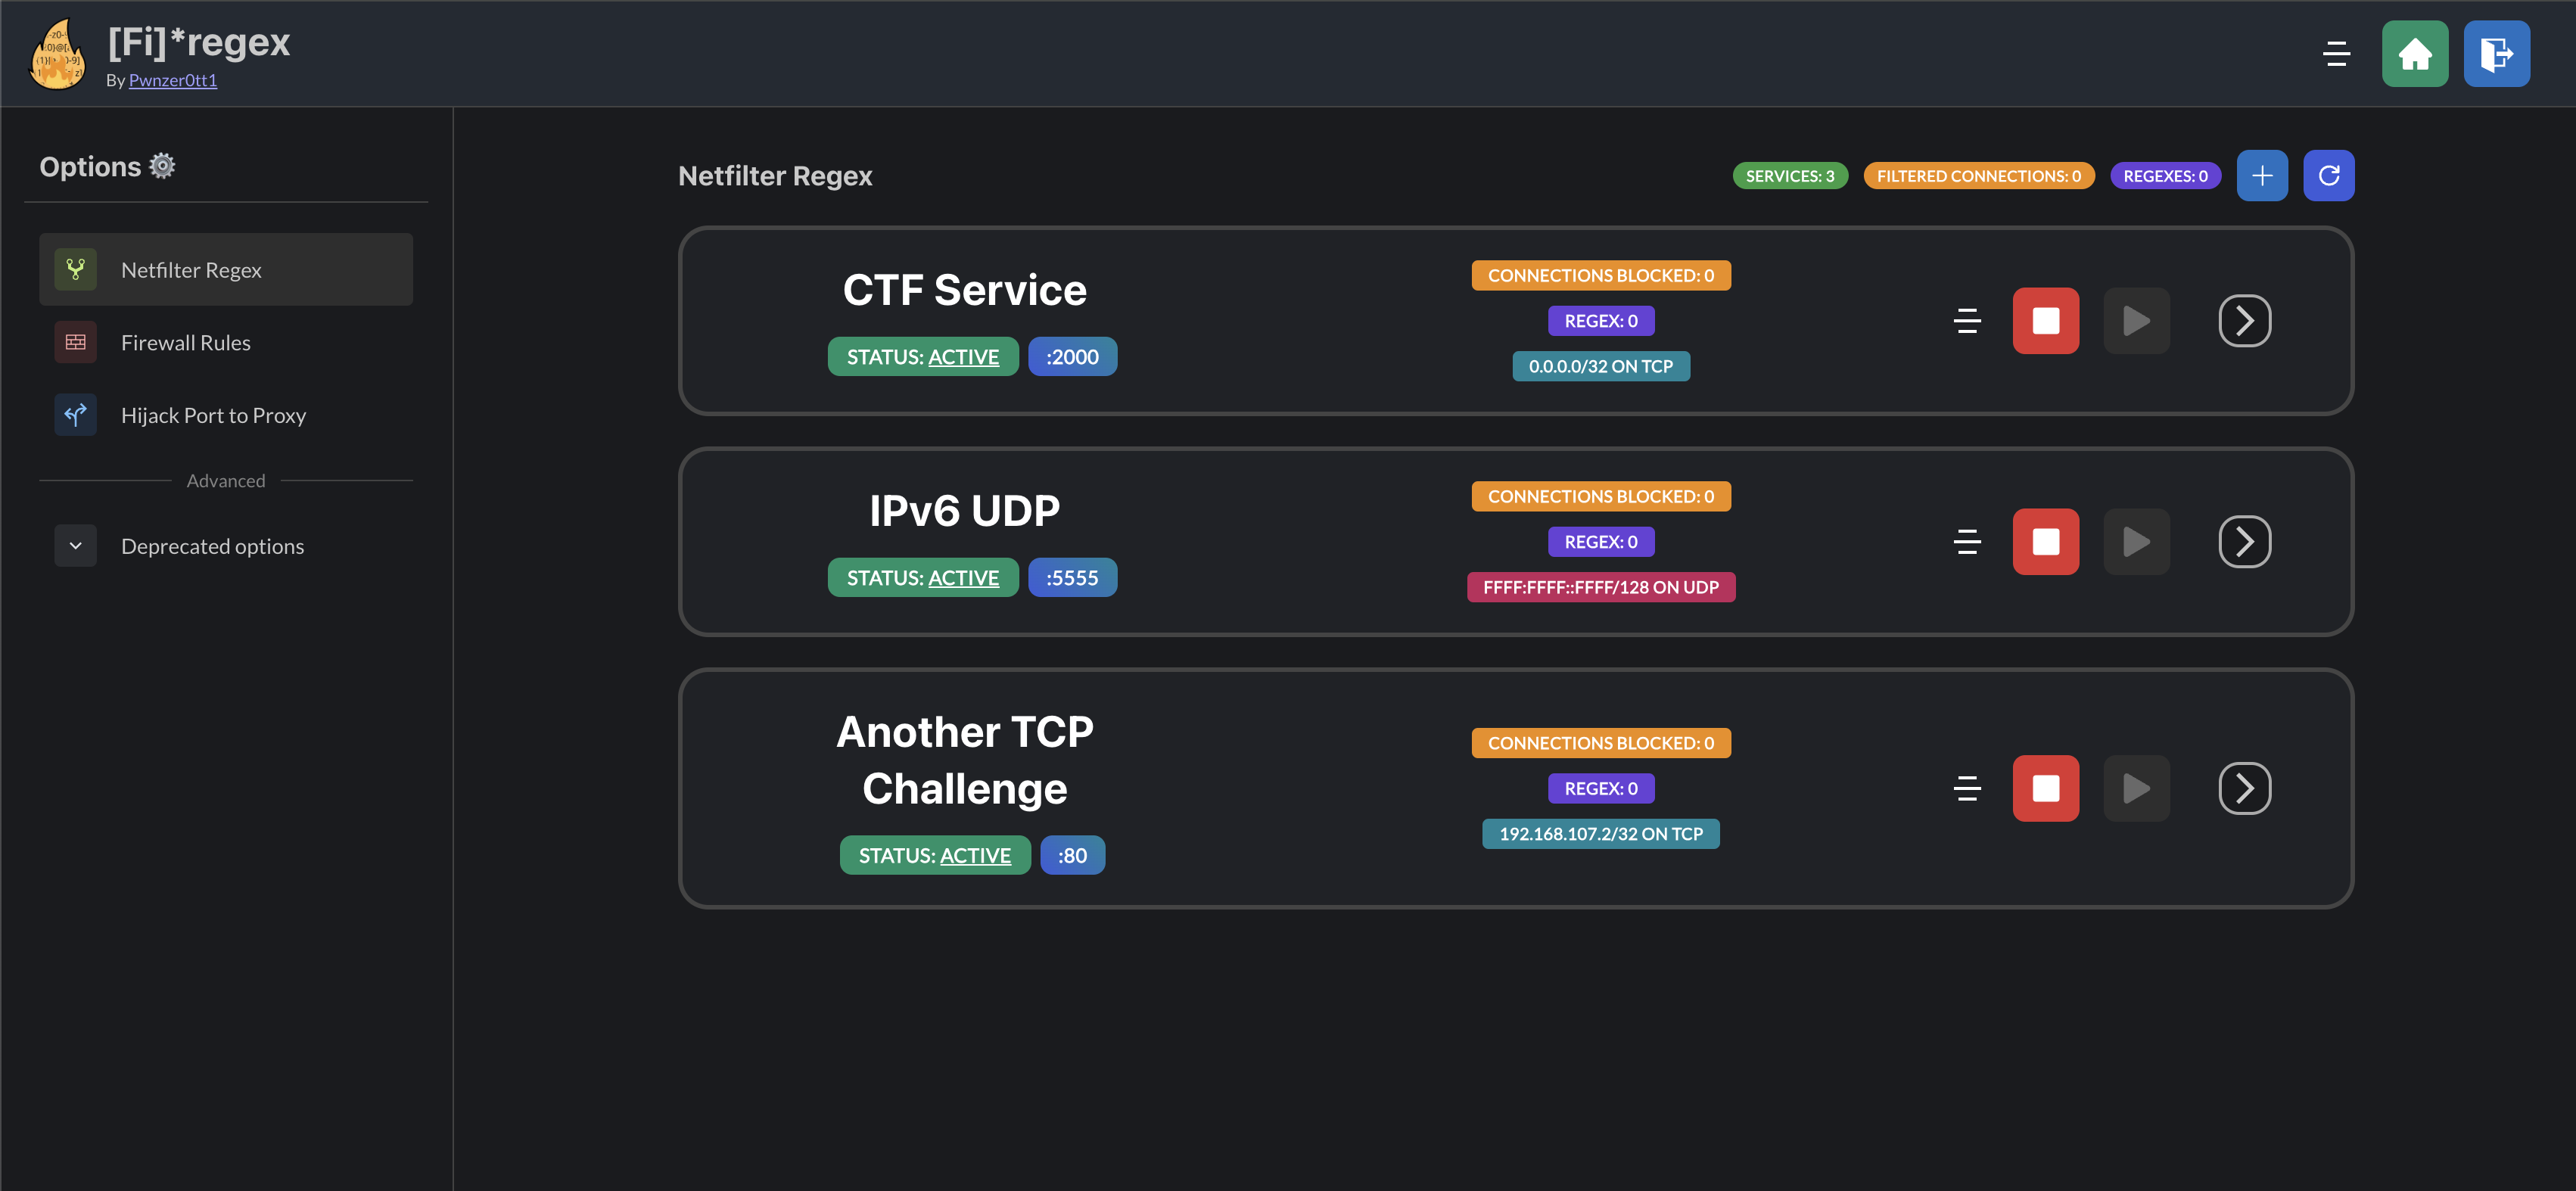This screenshot has width=2576, height=1191.
Task: Expand the IPv6 UDP card
Action: [x=2245, y=541]
